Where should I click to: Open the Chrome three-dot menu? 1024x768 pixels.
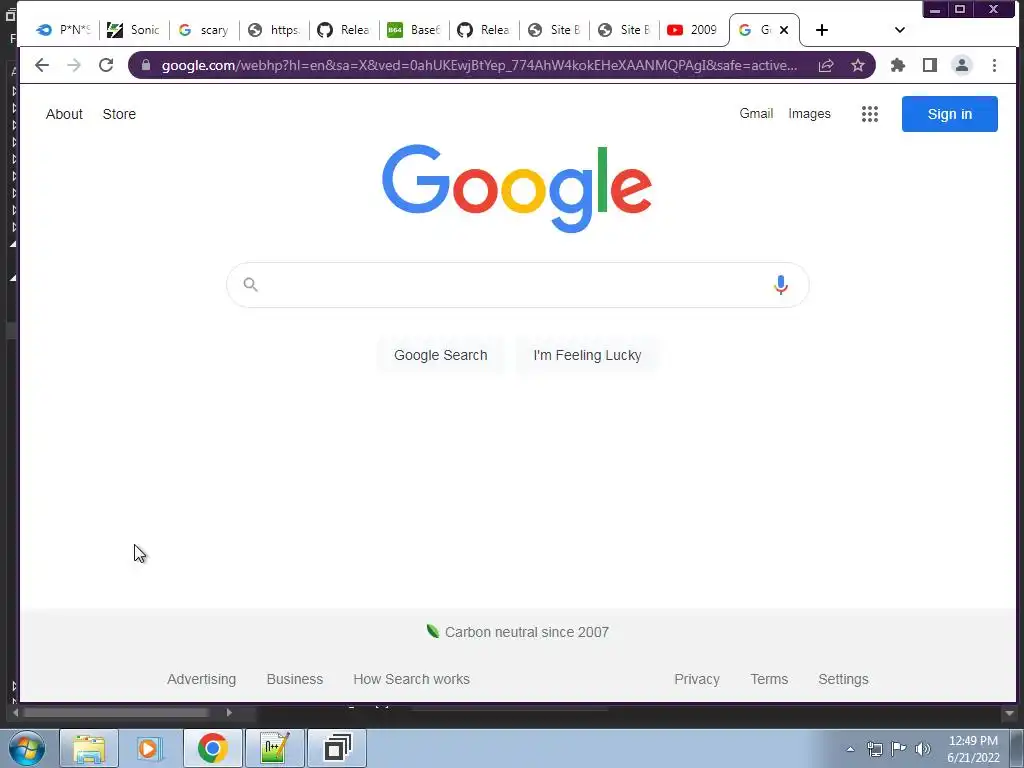[x=994, y=65]
